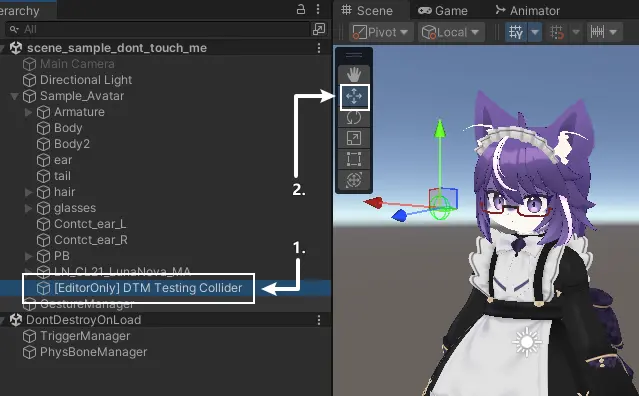The image size is (639, 396).
Task: Click the Hierarchy search field
Action: [x=158, y=29]
